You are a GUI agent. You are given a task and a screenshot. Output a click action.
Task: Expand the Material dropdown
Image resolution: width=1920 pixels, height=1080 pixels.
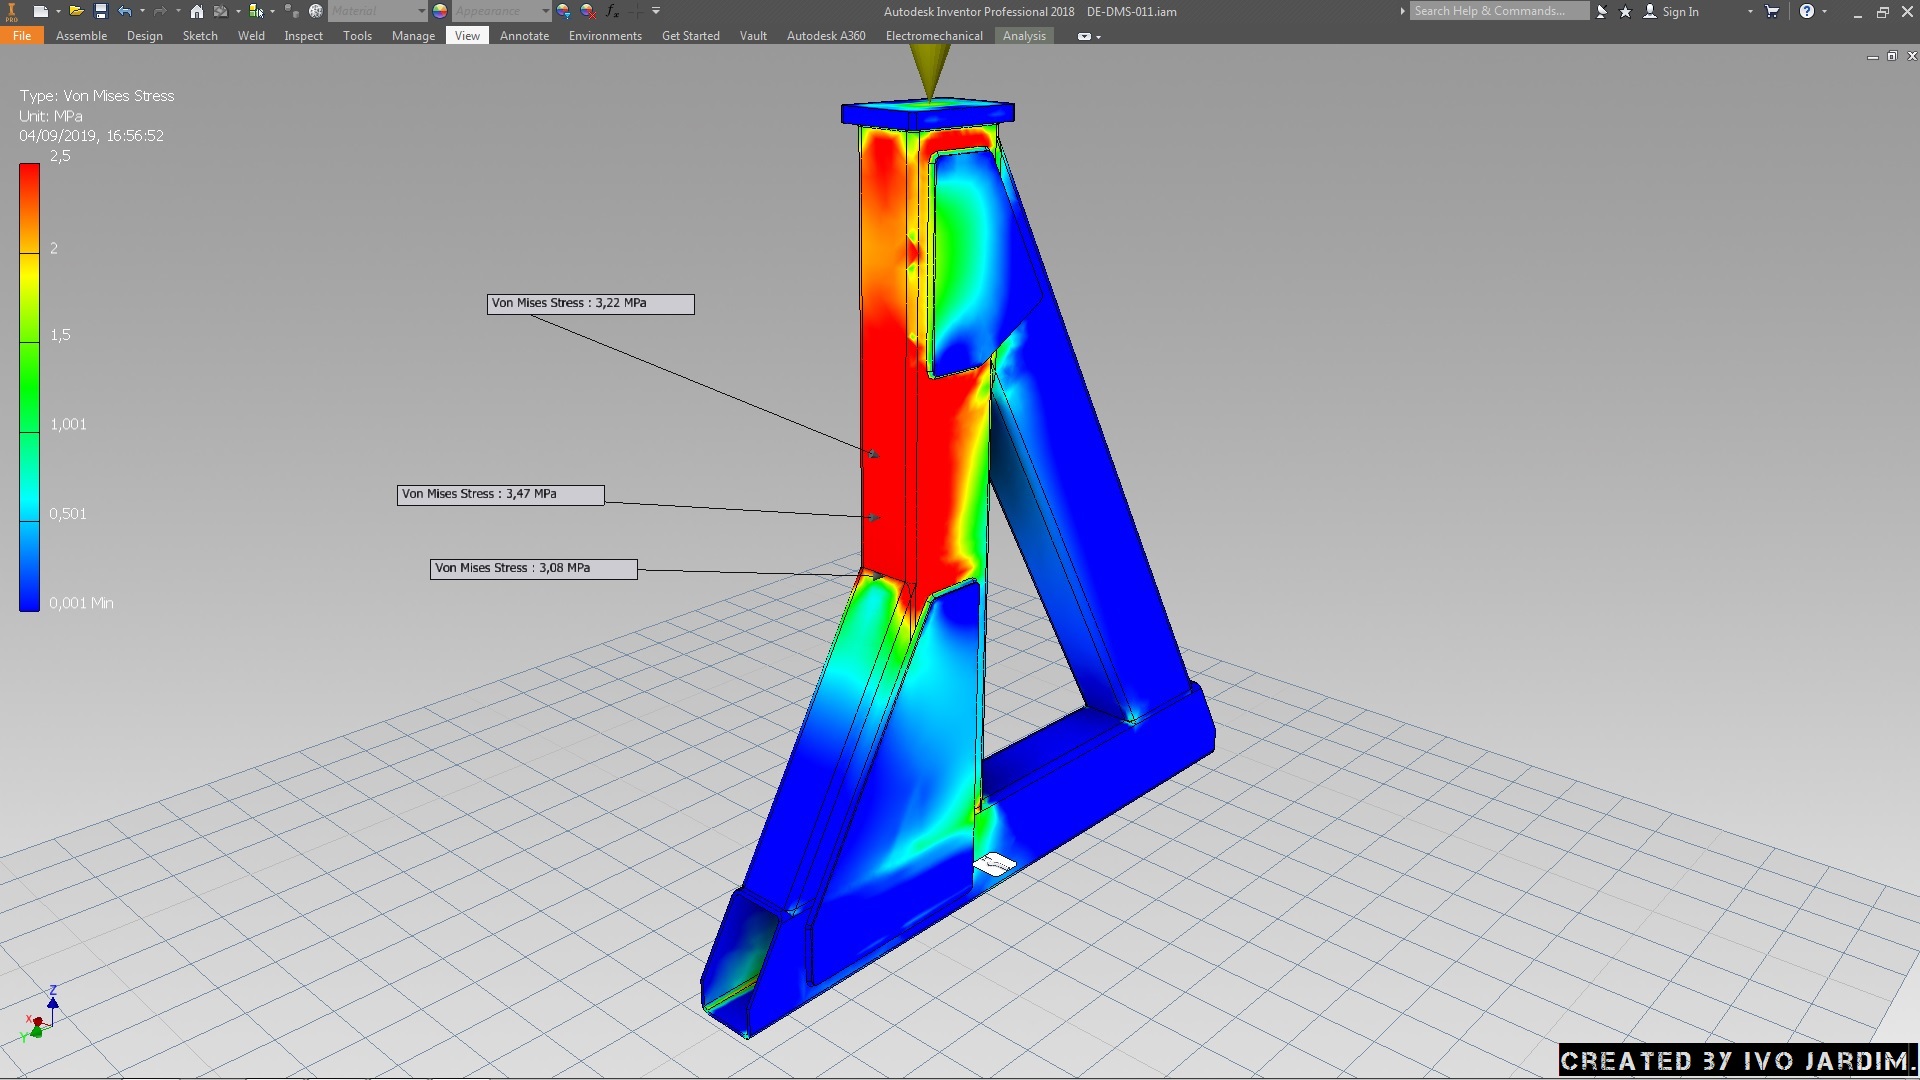pyautogui.click(x=421, y=11)
